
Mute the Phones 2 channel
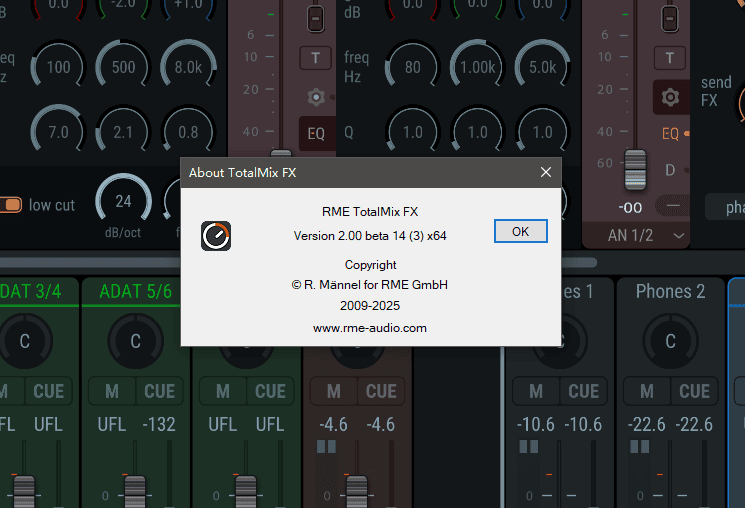tap(647, 391)
